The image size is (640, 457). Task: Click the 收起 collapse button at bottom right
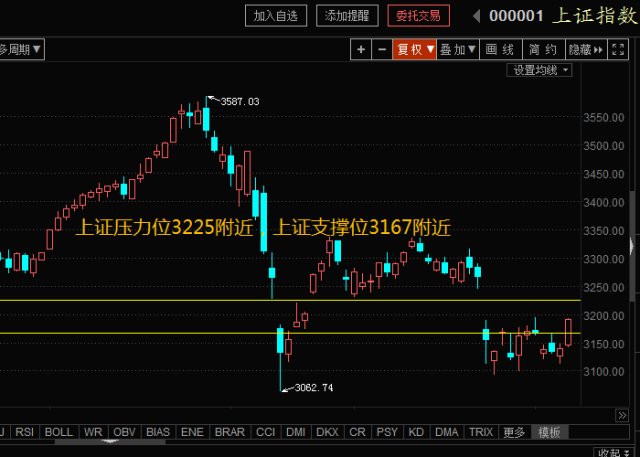609,451
